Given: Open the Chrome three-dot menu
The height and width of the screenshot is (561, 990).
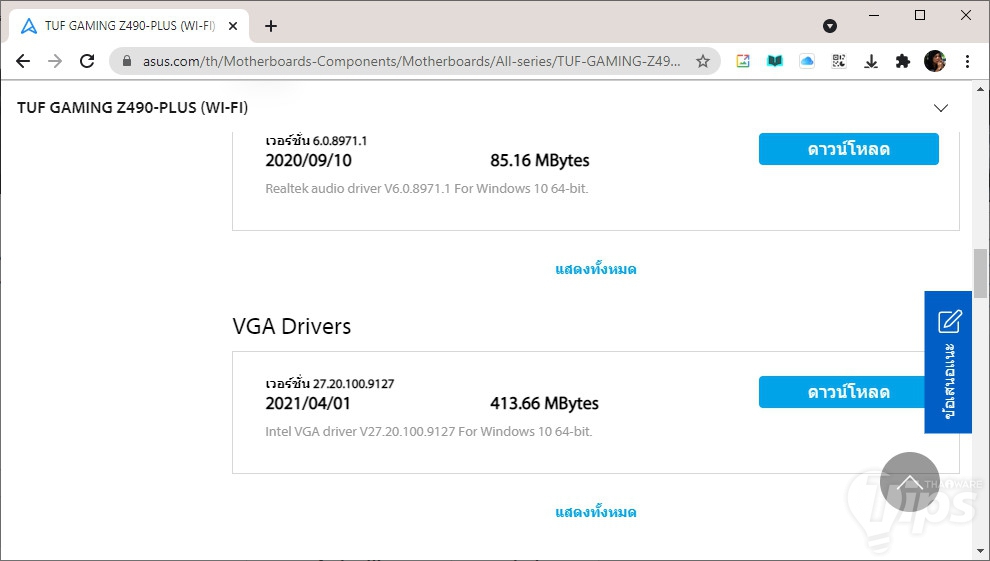Looking at the screenshot, I should click(967, 61).
